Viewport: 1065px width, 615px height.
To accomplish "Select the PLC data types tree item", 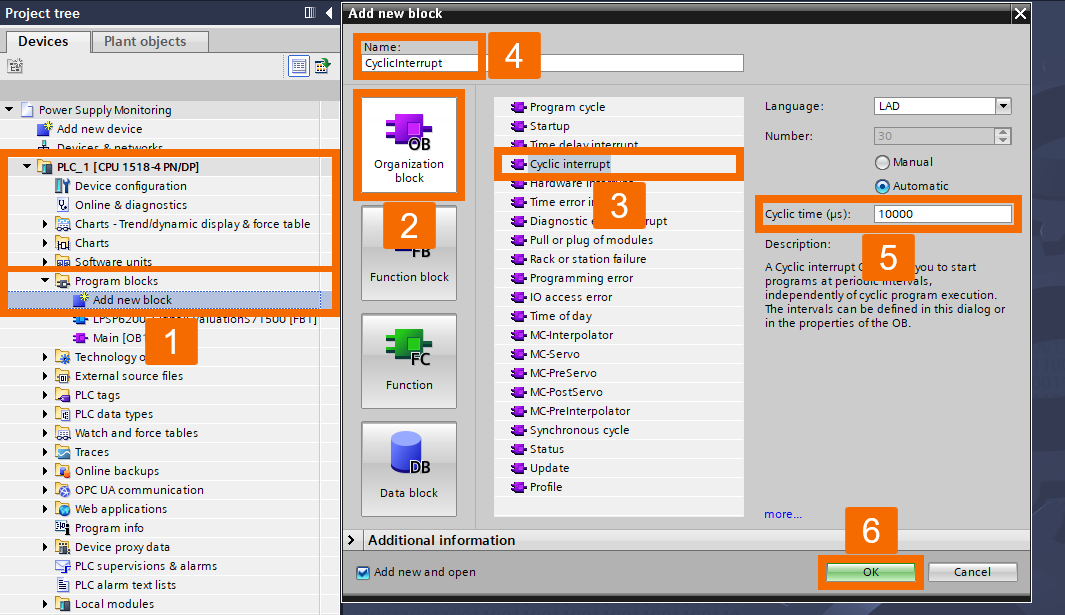I will tap(114, 414).
